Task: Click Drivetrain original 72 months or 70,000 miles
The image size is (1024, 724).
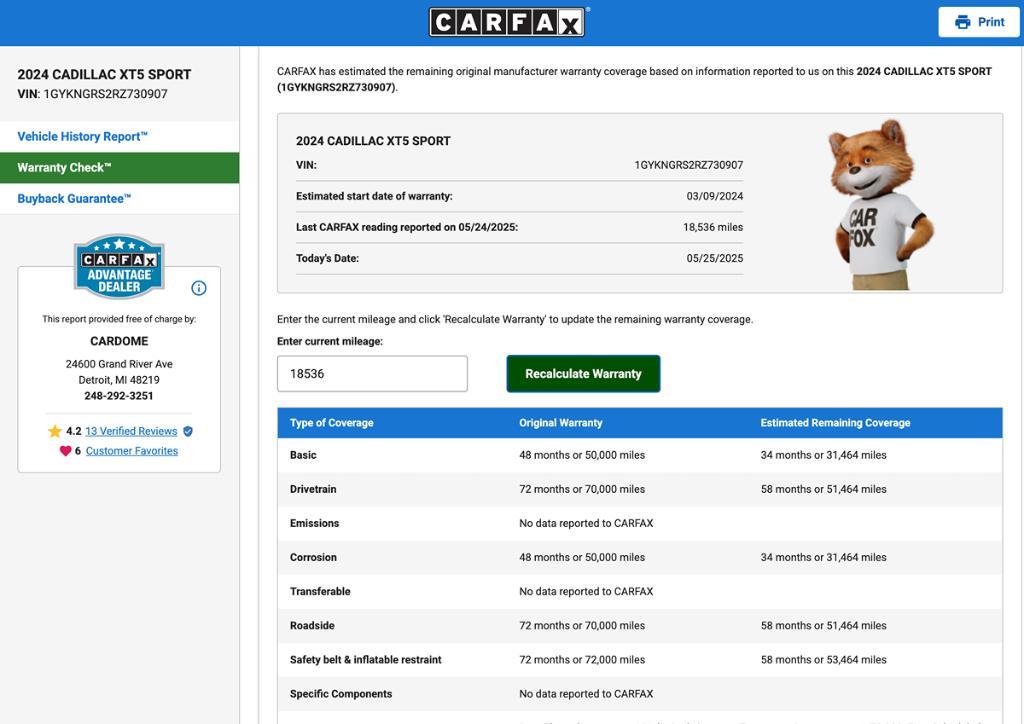Action: (582, 489)
